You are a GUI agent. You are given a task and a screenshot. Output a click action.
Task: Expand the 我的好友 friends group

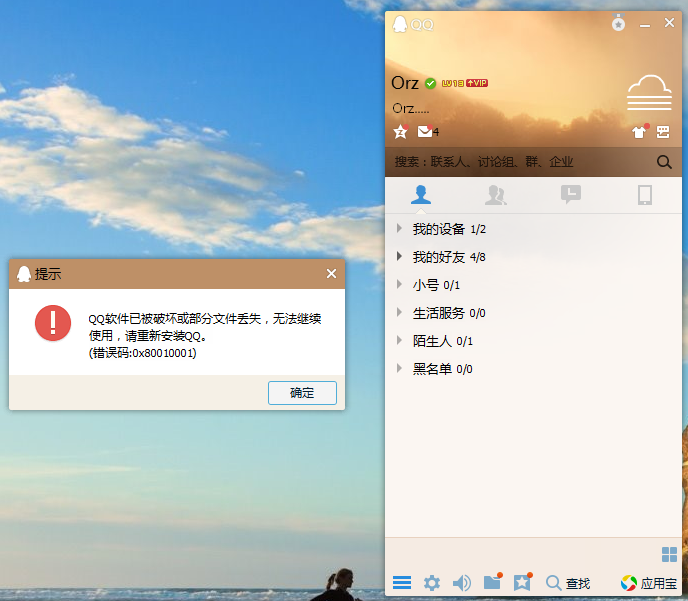[x=438, y=257]
